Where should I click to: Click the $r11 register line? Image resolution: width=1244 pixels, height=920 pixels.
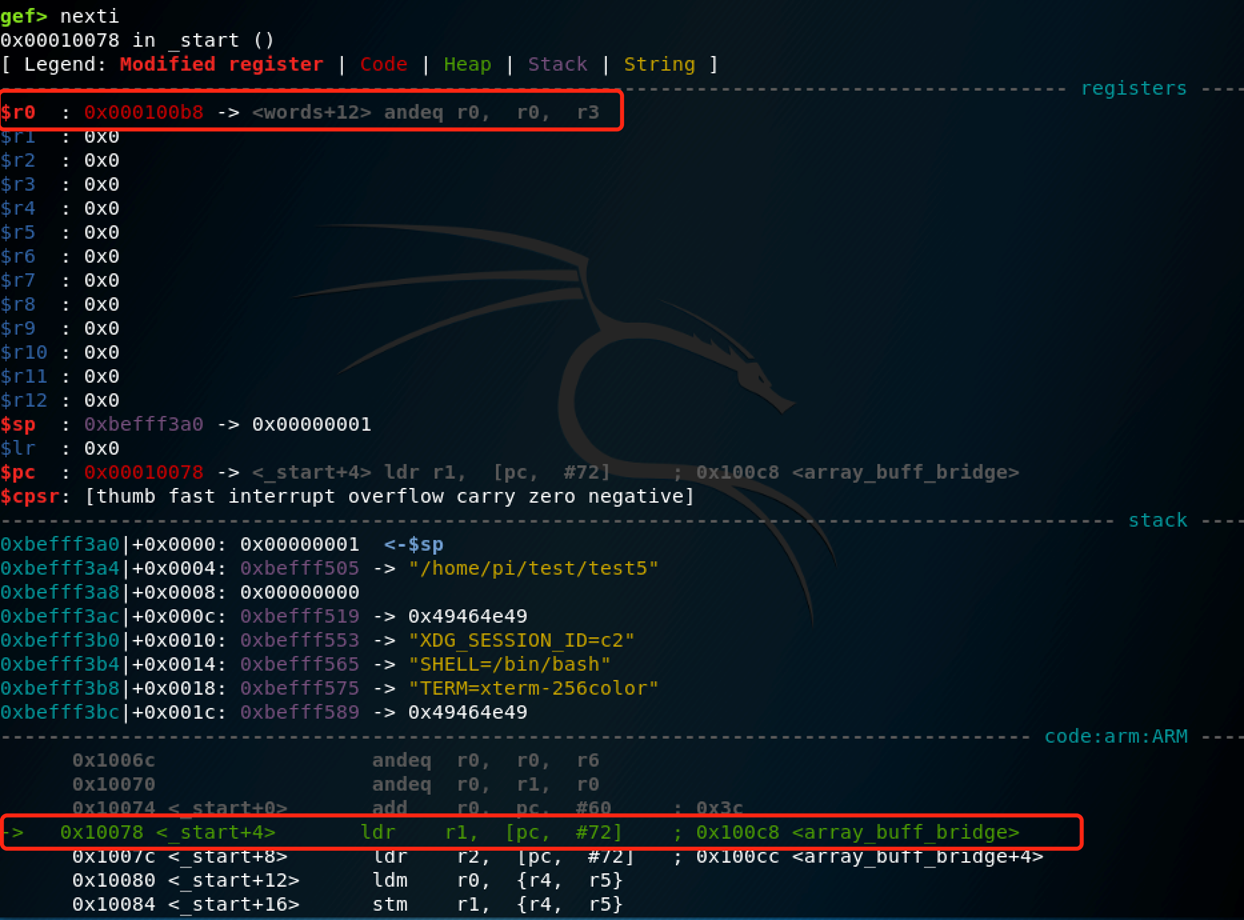click(x=60, y=376)
